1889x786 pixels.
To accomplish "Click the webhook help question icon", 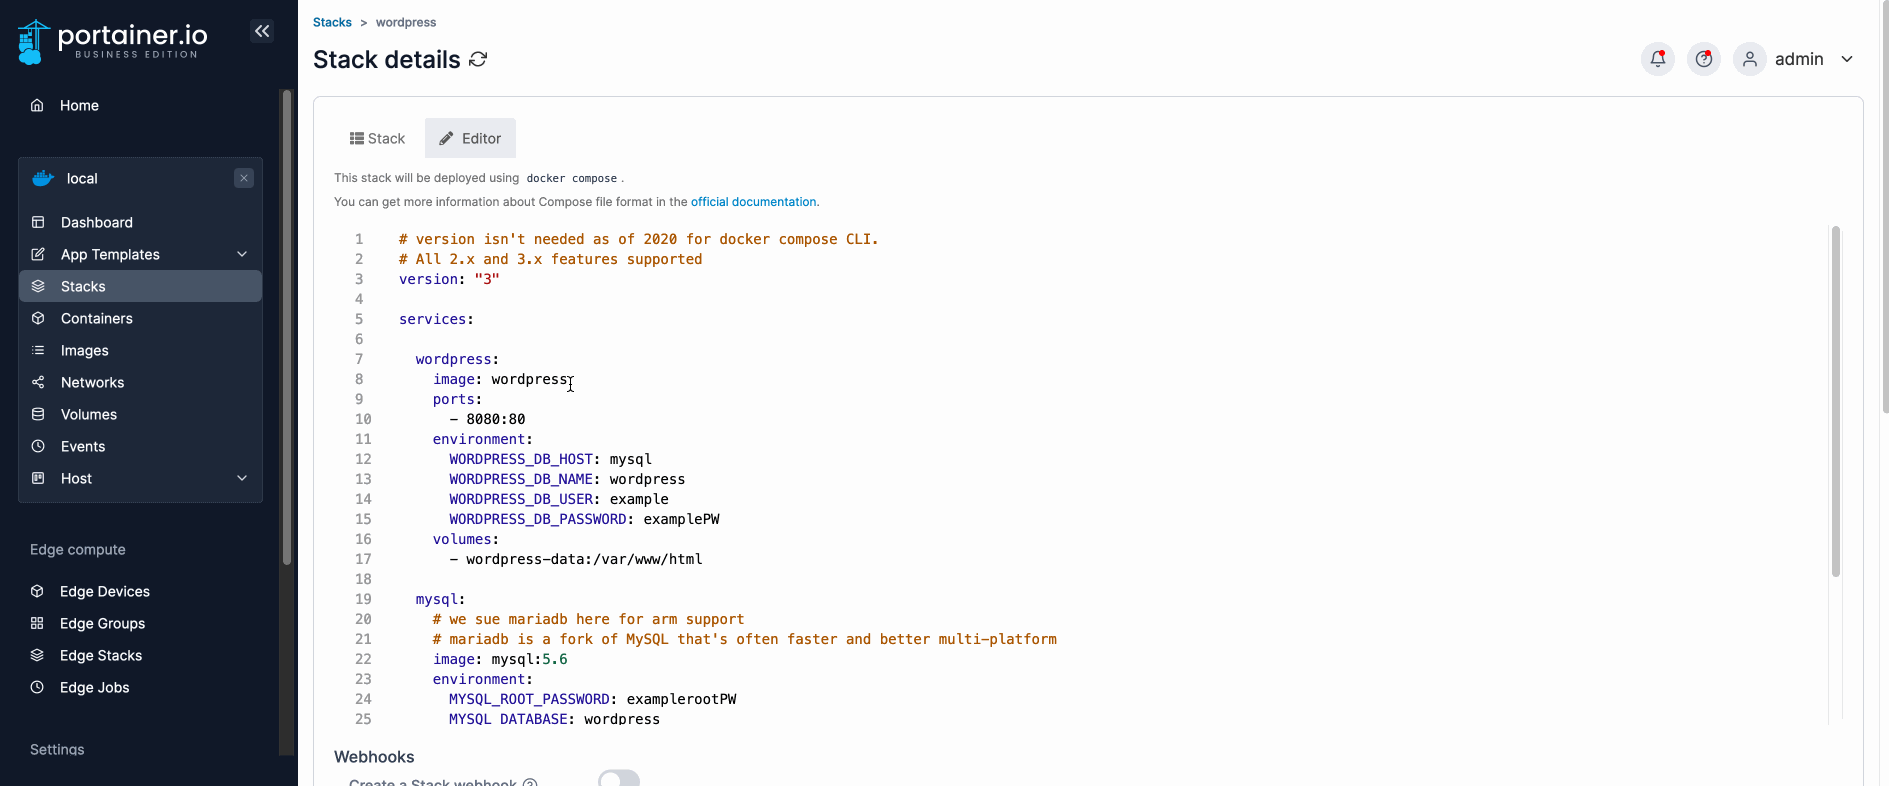I will point(530,782).
